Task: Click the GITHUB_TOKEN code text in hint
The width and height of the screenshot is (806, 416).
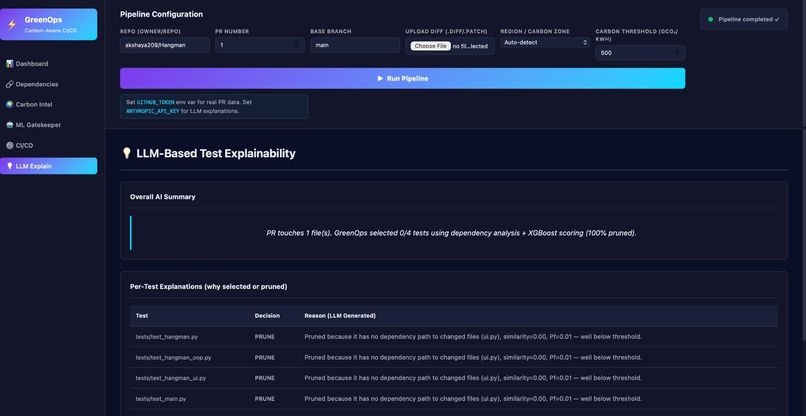Action: (x=155, y=102)
